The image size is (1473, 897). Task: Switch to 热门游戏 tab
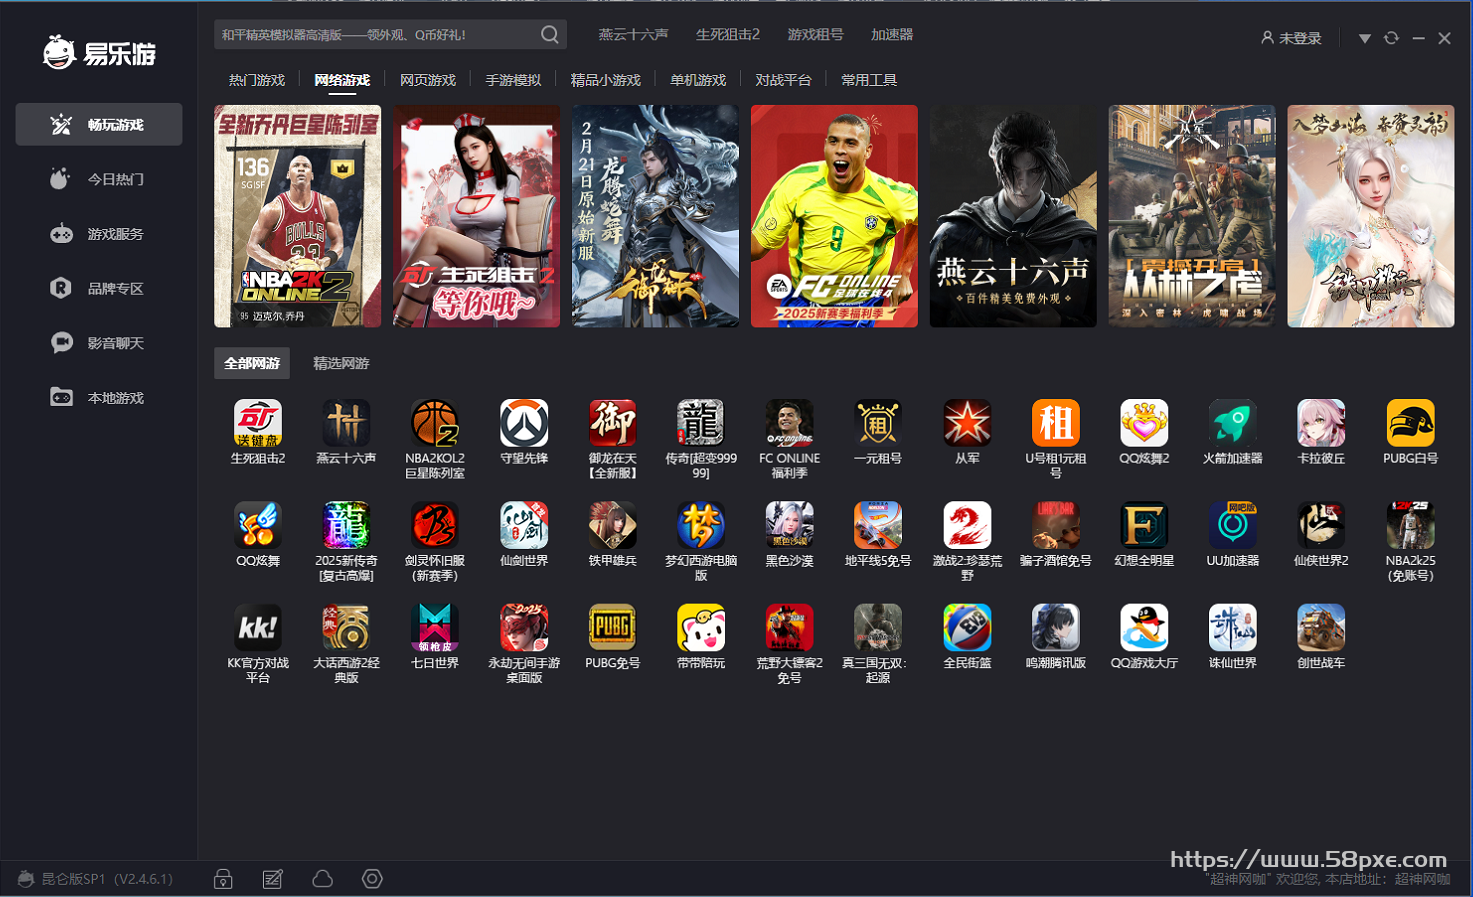tap(257, 80)
